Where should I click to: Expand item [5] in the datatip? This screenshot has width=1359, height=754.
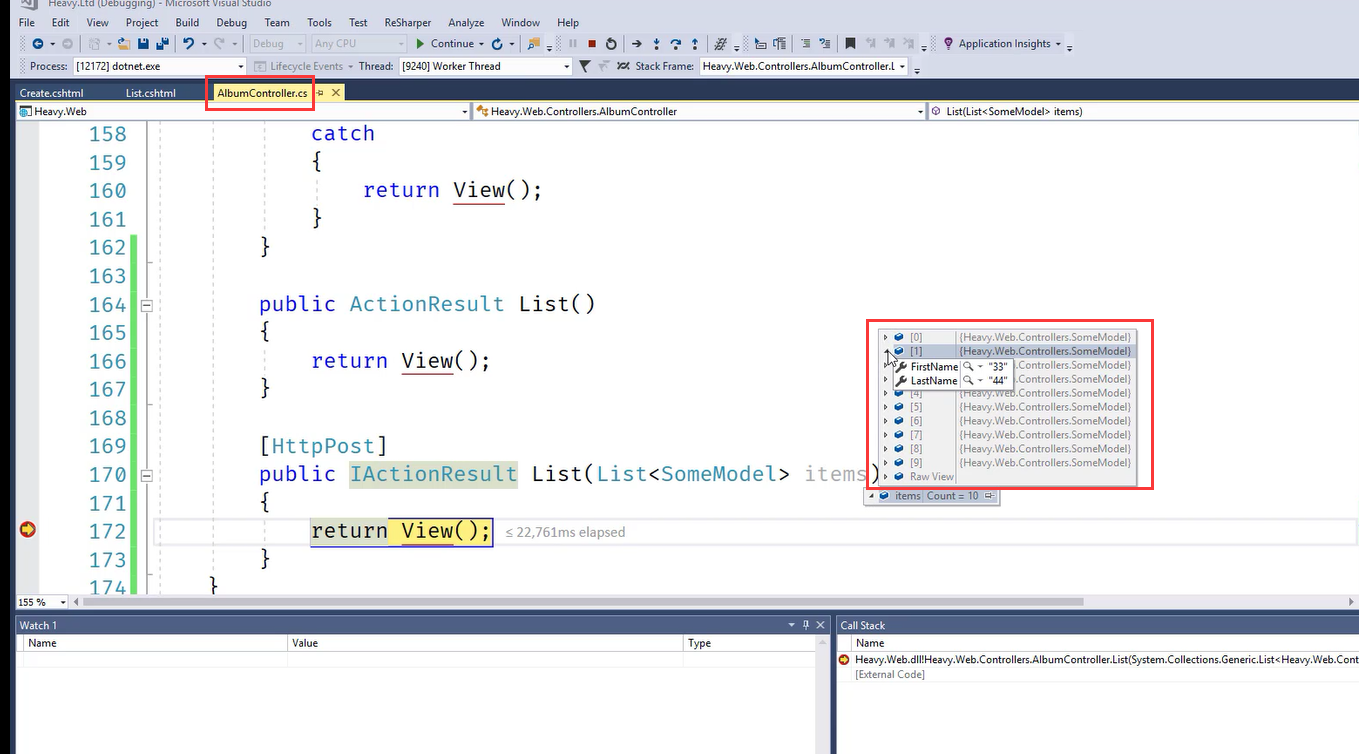pos(885,407)
